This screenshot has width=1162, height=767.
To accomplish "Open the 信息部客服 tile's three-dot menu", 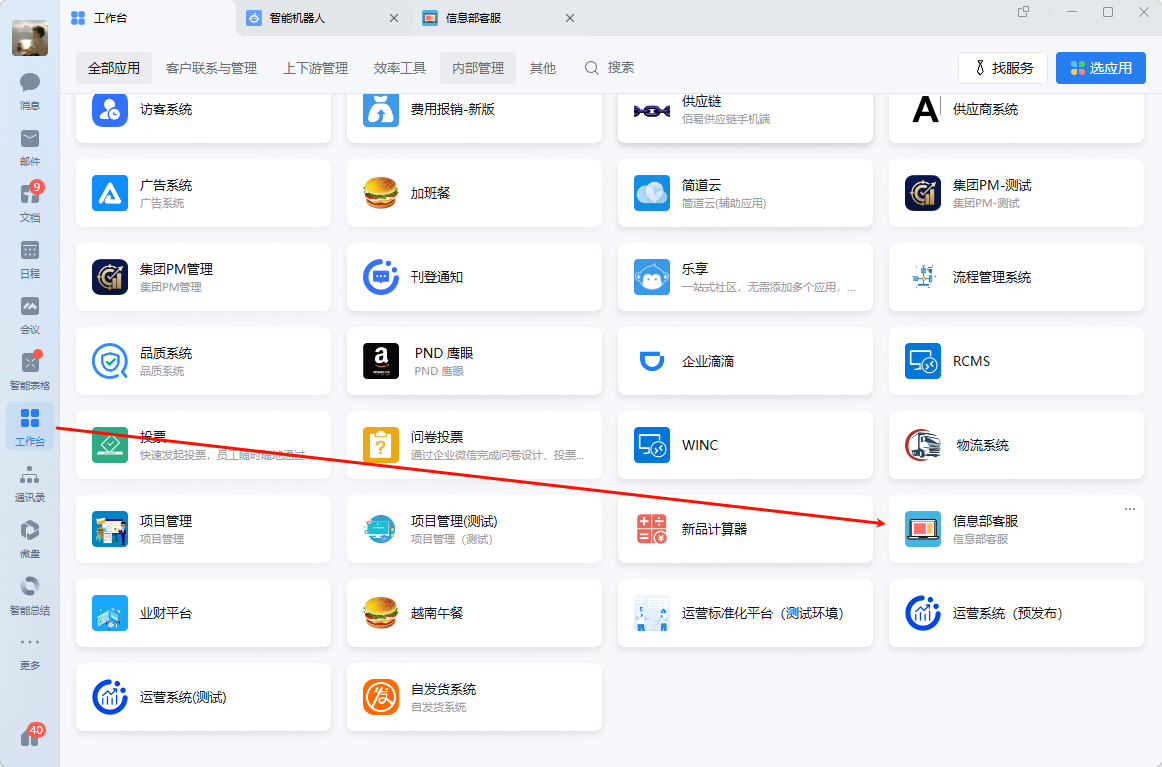I will pyautogui.click(x=1130, y=509).
